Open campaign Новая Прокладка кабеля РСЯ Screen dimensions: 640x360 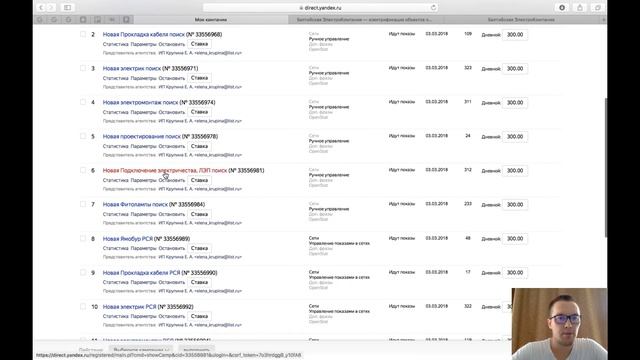(141, 273)
